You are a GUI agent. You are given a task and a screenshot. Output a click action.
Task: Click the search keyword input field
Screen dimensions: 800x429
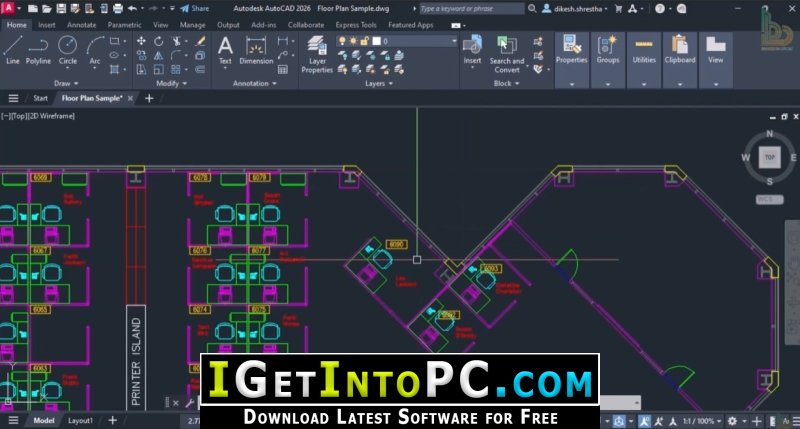(472, 9)
